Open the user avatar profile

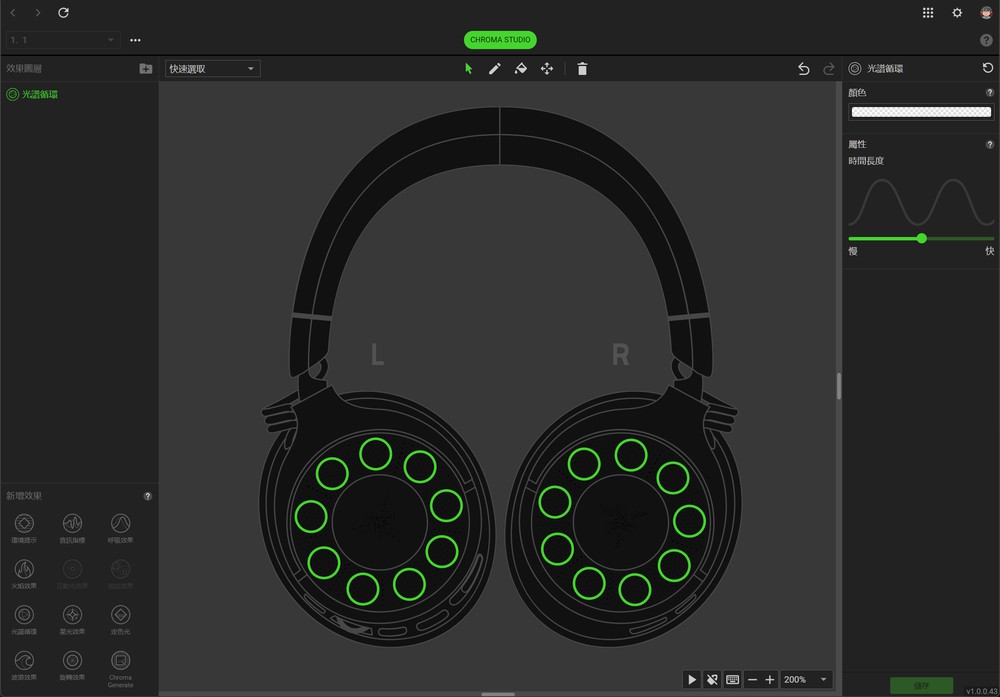[x=986, y=13]
